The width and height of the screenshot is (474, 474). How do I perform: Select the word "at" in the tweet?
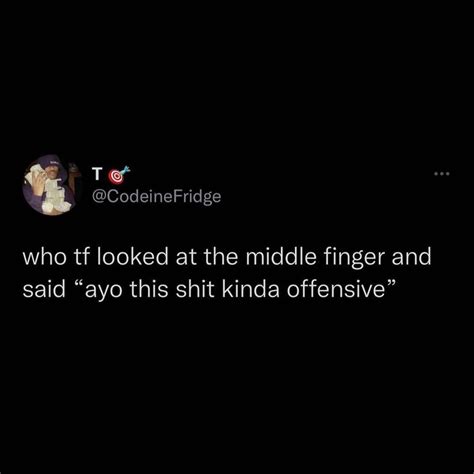pos(186,257)
